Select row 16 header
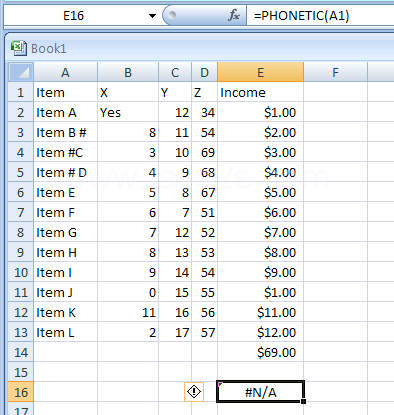This screenshot has height=415, width=394. (x=21, y=392)
